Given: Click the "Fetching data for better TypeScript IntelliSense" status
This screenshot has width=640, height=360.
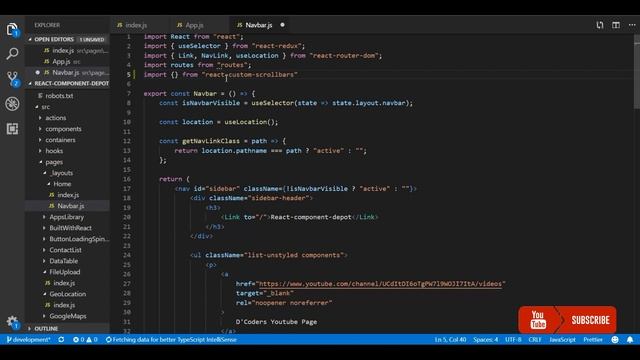Looking at the screenshot, I should click(x=171, y=340).
